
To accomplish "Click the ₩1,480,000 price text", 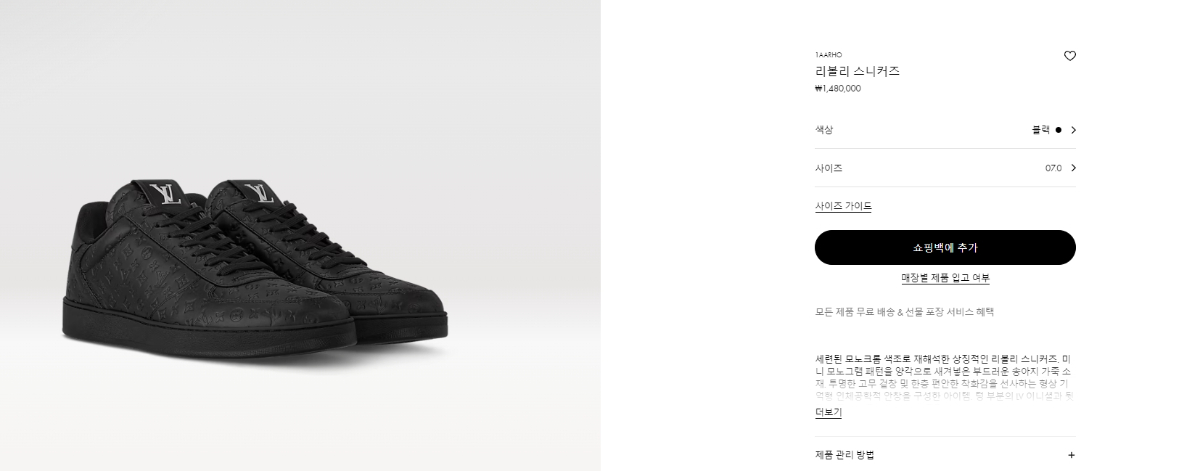I will (x=838, y=88).
